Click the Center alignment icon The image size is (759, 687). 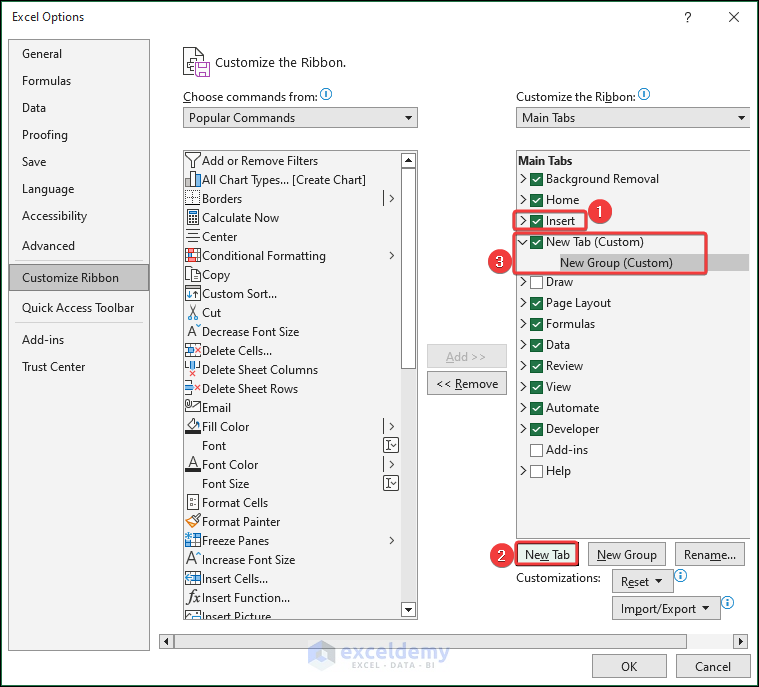[193, 236]
